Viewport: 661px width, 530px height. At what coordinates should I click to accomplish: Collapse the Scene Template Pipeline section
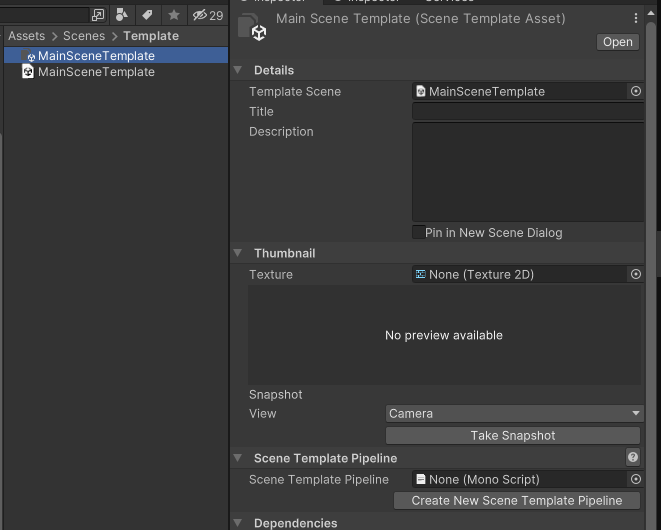point(238,458)
